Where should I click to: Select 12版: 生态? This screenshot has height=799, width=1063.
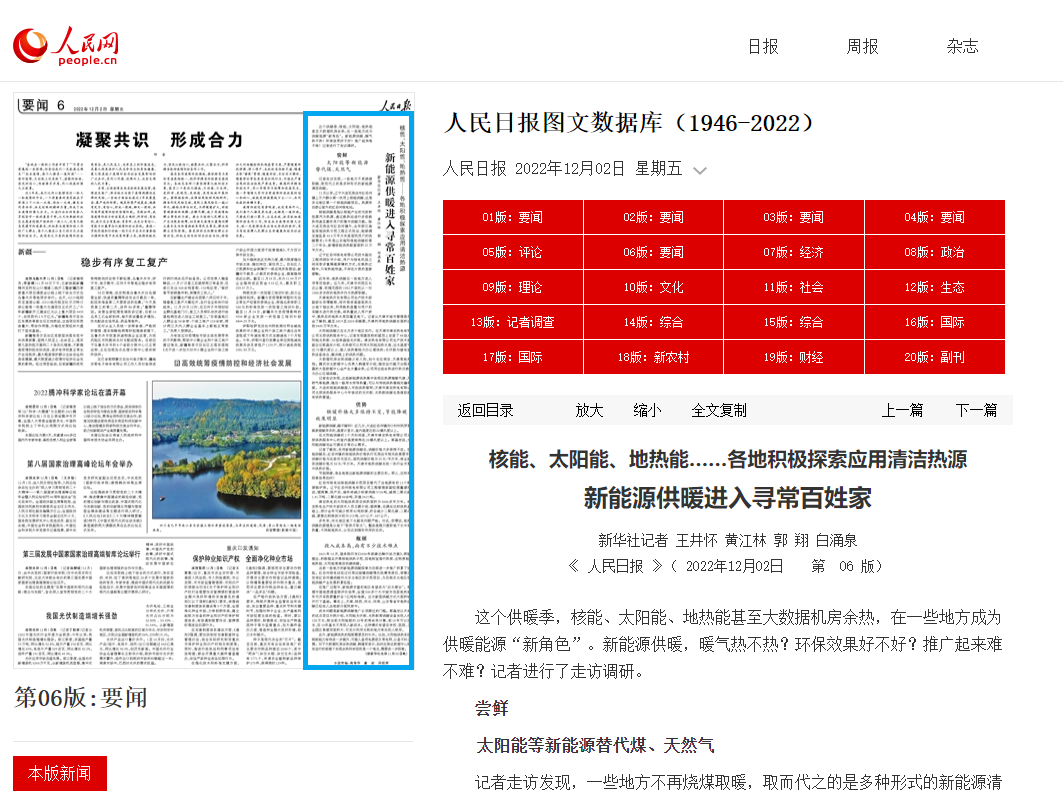934,287
